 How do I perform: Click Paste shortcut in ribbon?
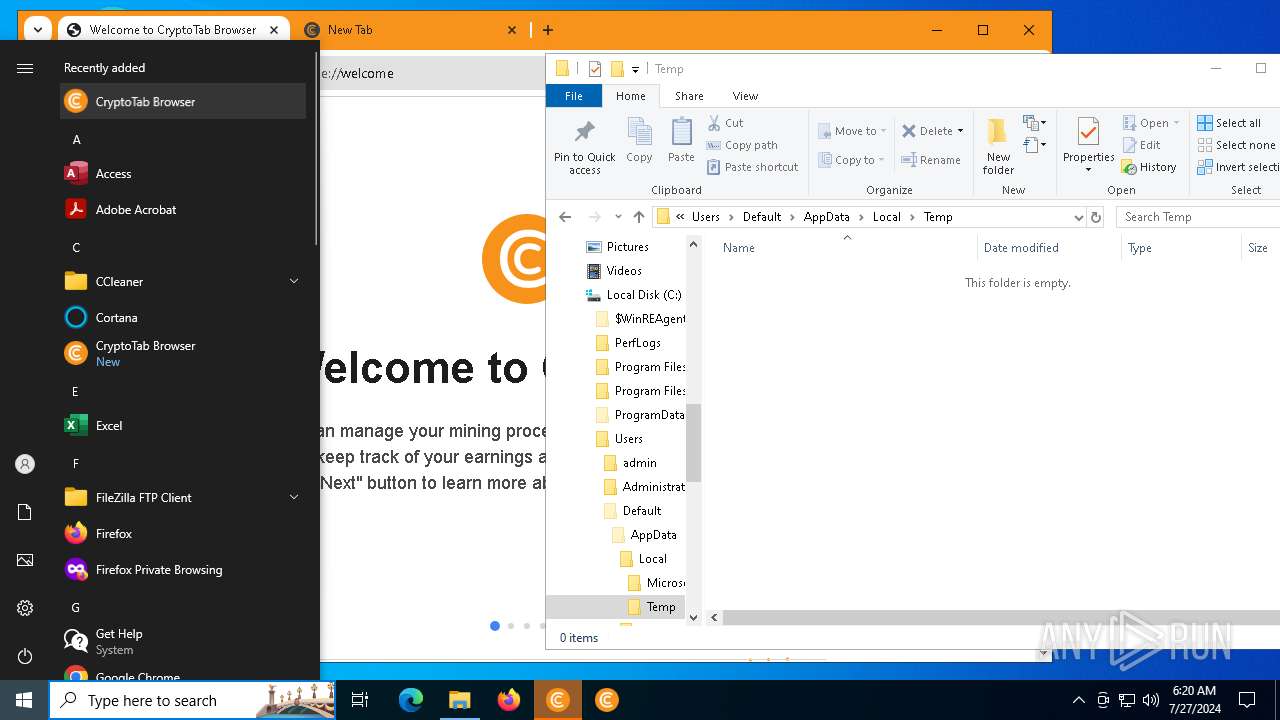[x=752, y=167]
